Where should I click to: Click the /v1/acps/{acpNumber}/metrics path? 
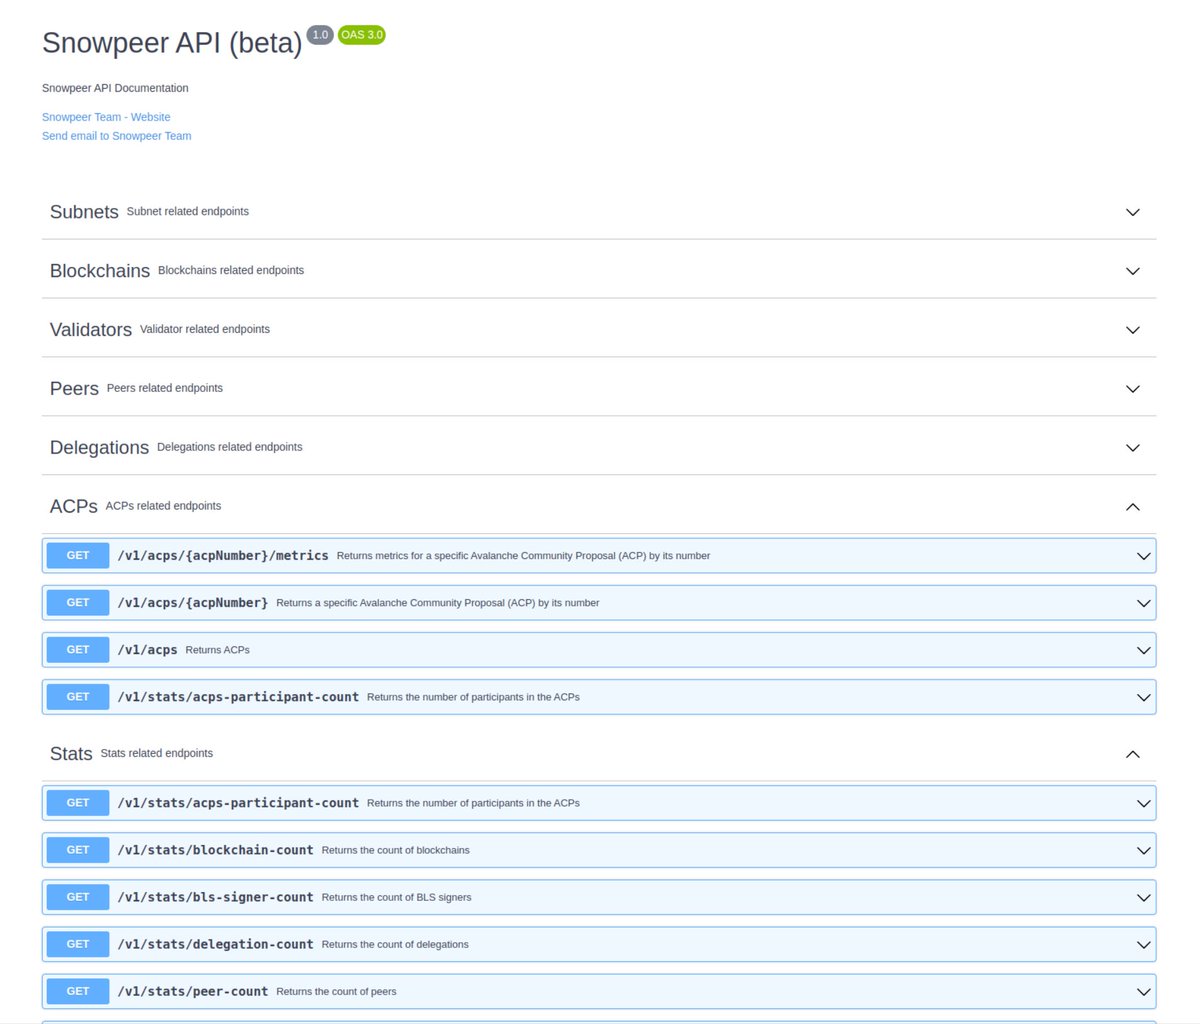click(223, 556)
